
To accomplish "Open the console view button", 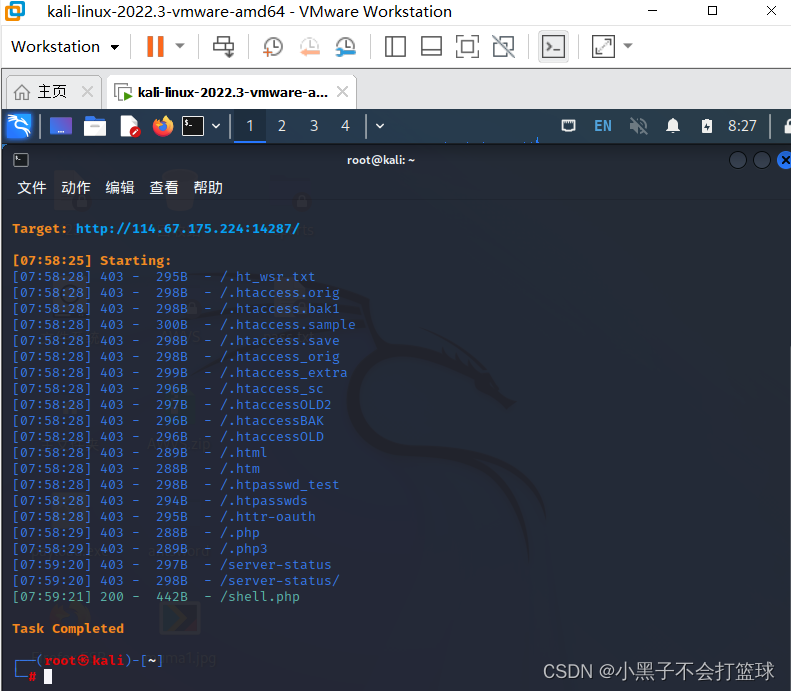I will tap(553, 46).
